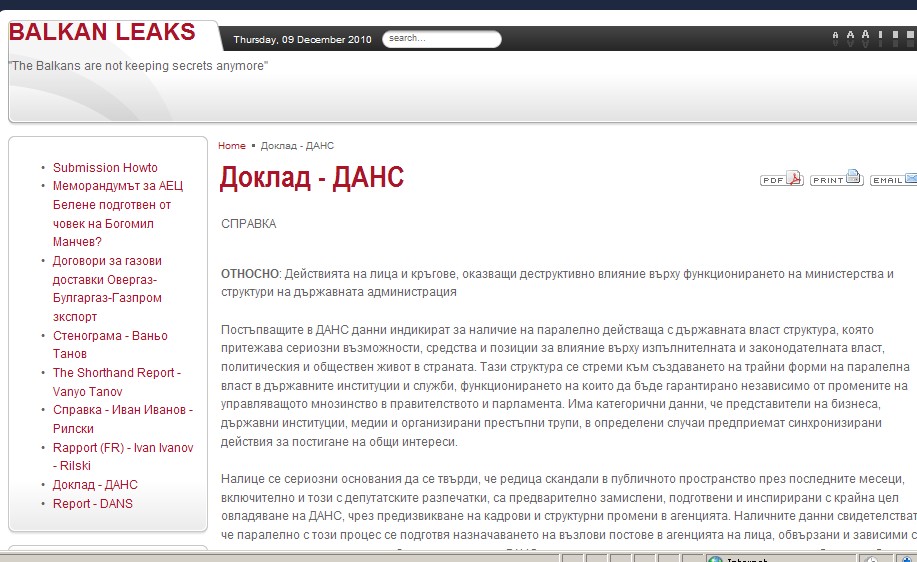Select the smallest font size A icon

[835, 38]
